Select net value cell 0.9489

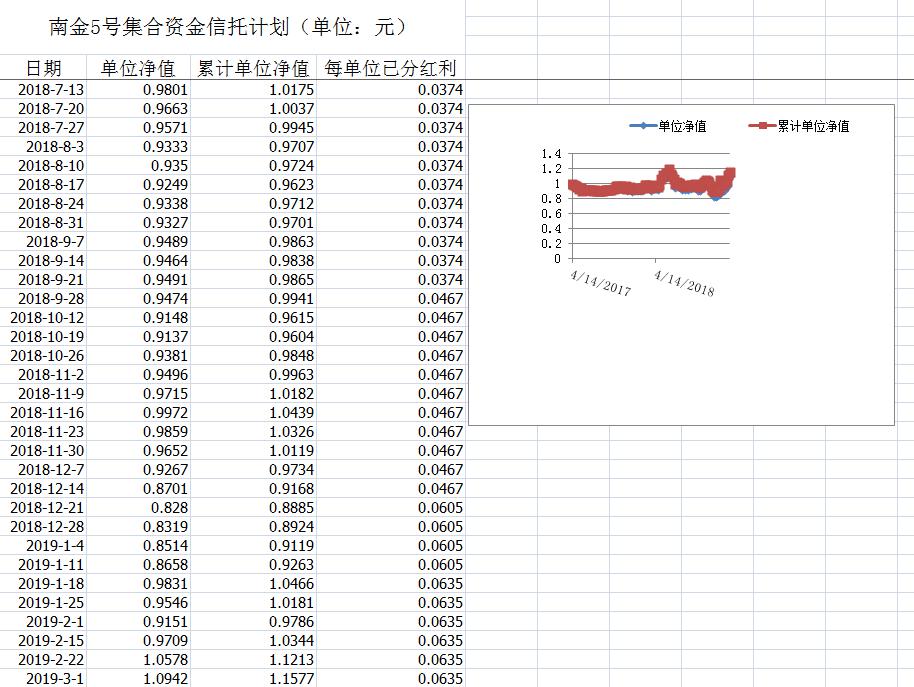tap(139, 242)
